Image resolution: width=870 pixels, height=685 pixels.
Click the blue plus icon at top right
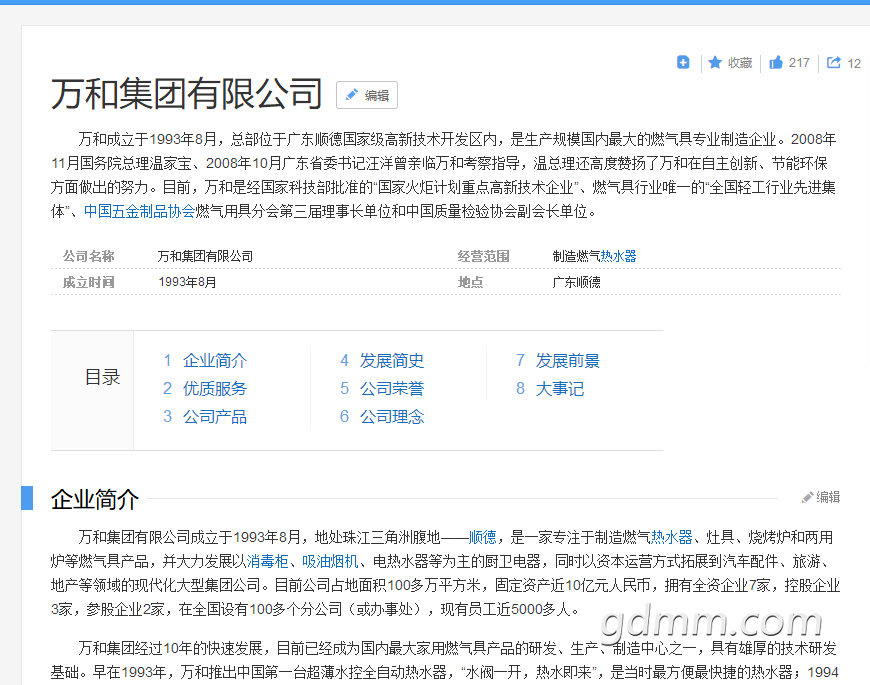(683, 62)
